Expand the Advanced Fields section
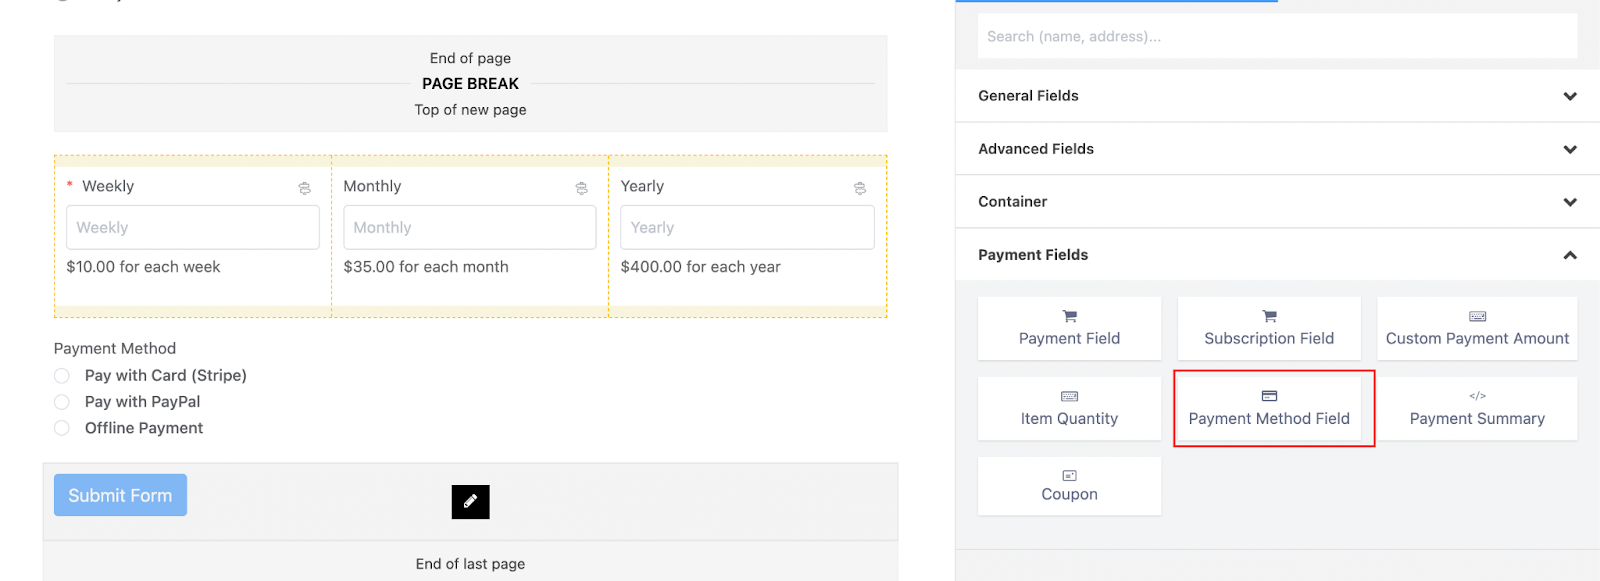This screenshot has height=581, width=1600. 1276,149
